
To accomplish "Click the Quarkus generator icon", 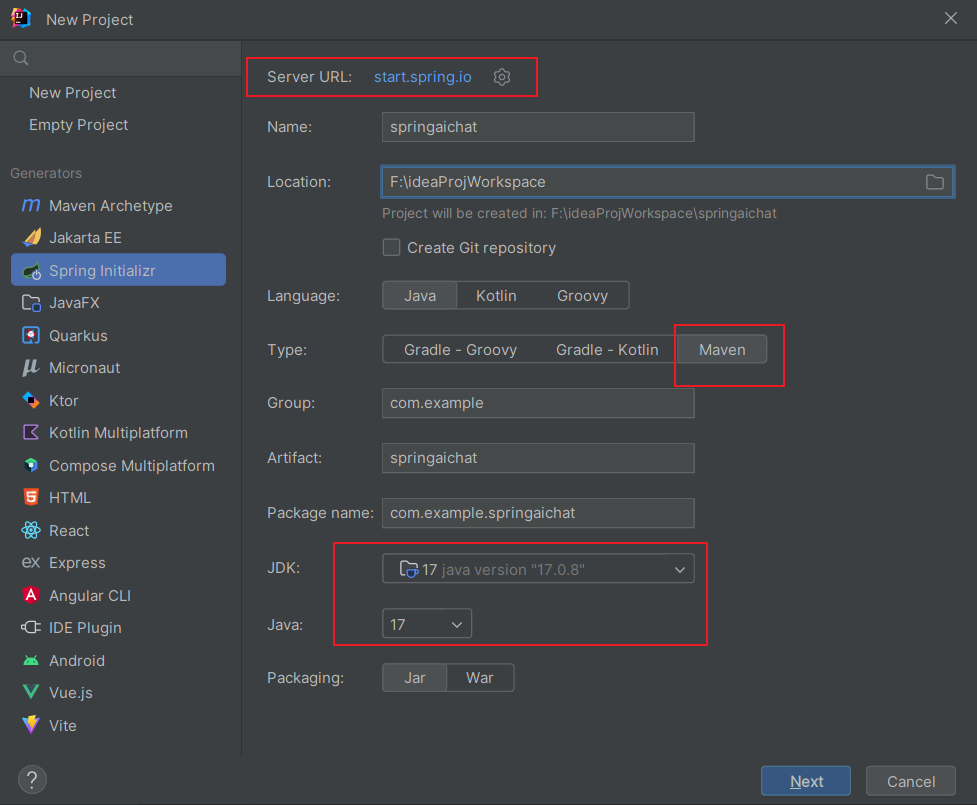I will pyautogui.click(x=31, y=335).
